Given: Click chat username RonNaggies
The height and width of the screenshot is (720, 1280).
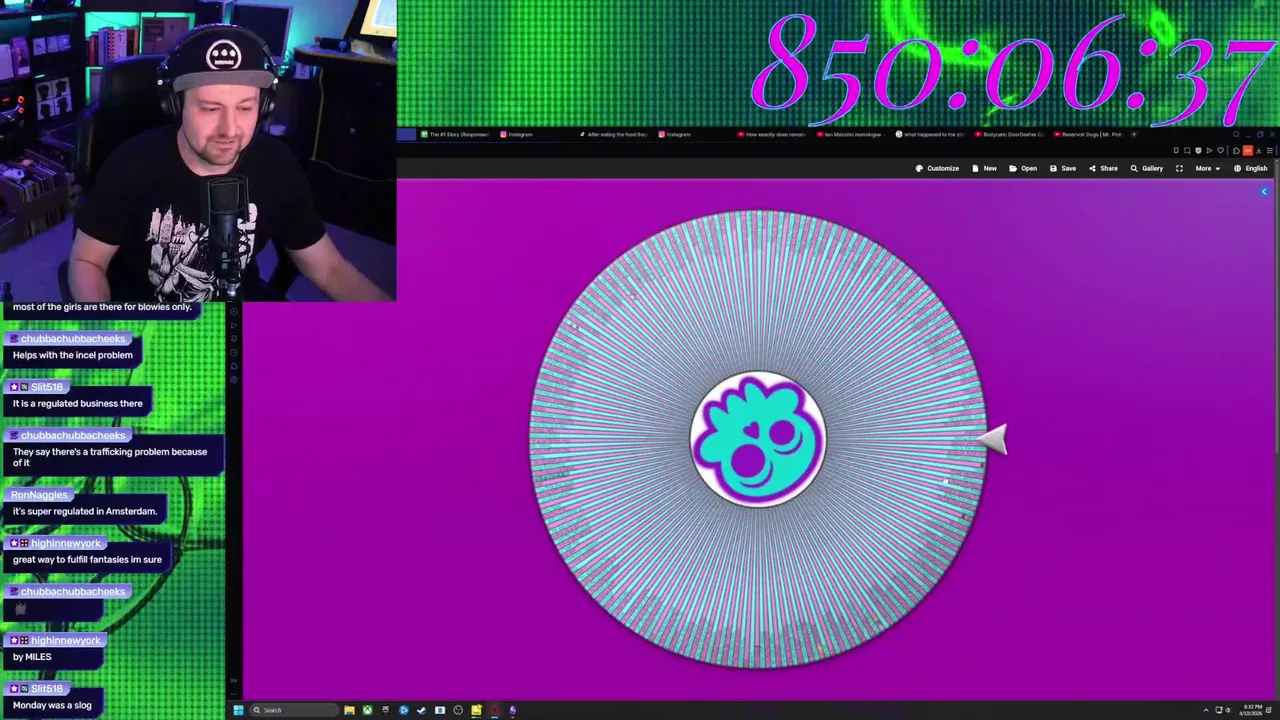Looking at the screenshot, I should click(x=39, y=495).
